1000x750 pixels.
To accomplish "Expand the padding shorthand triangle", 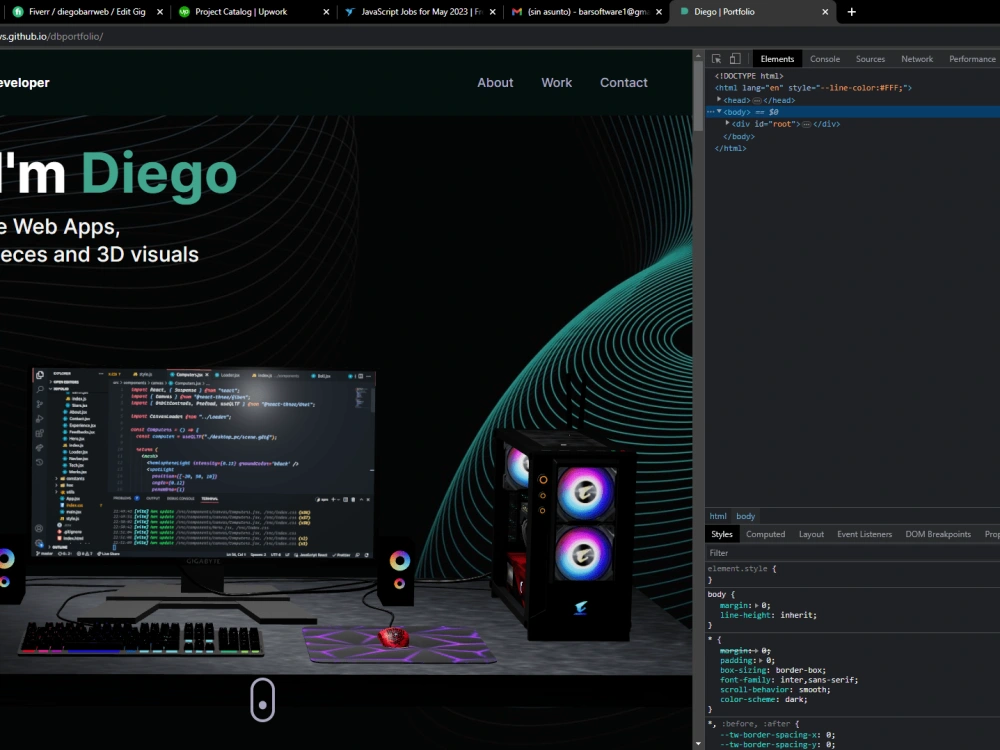I will tap(761, 660).
